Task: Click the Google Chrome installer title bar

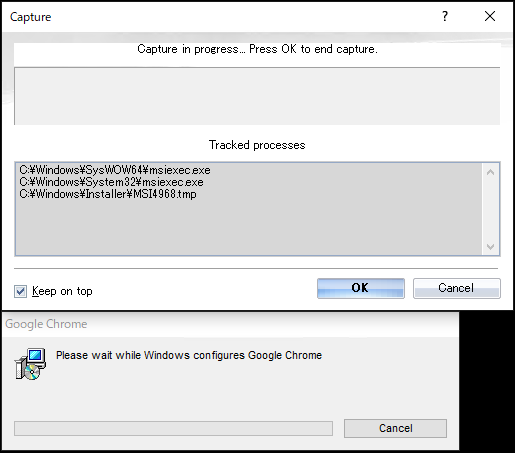Action: click(x=231, y=324)
